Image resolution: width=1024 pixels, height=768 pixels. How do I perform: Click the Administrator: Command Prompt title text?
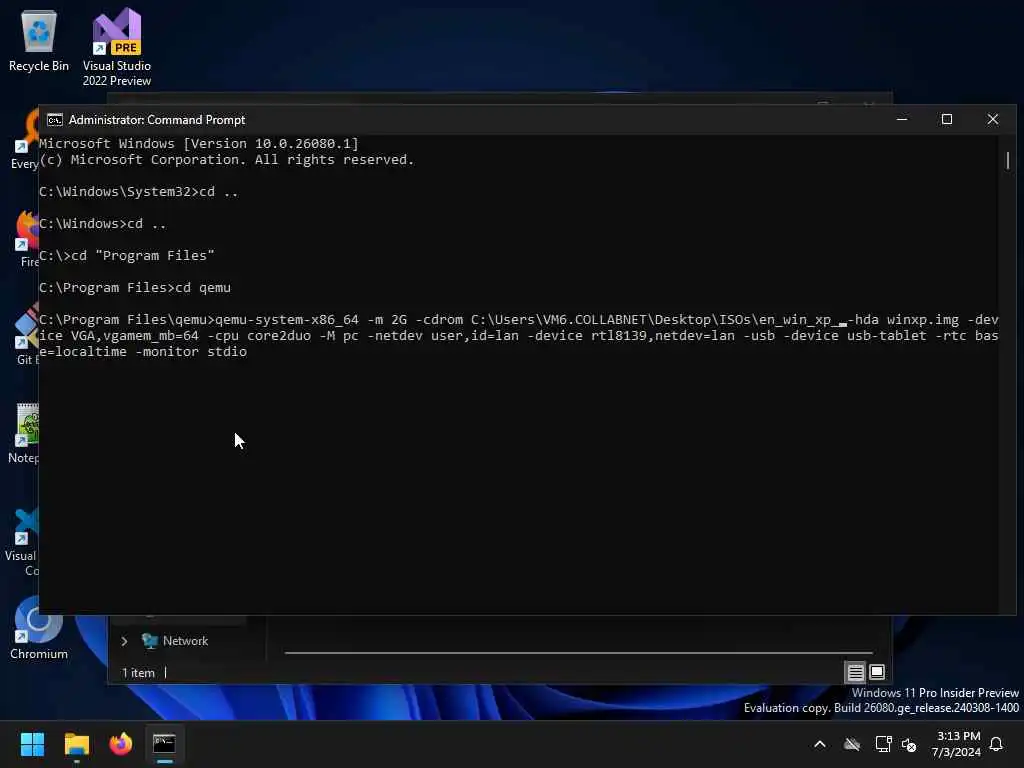(x=157, y=120)
